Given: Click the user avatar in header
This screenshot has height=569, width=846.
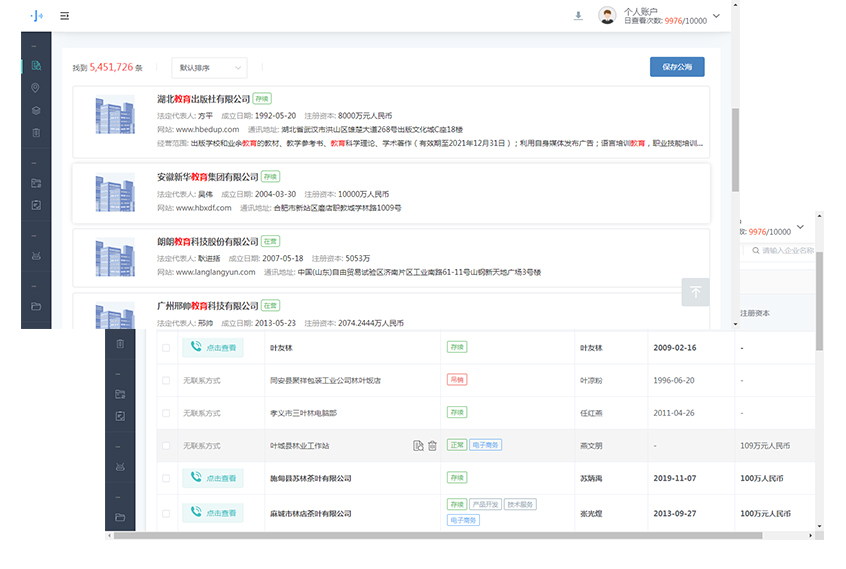Looking at the screenshot, I should pyautogui.click(x=607, y=16).
